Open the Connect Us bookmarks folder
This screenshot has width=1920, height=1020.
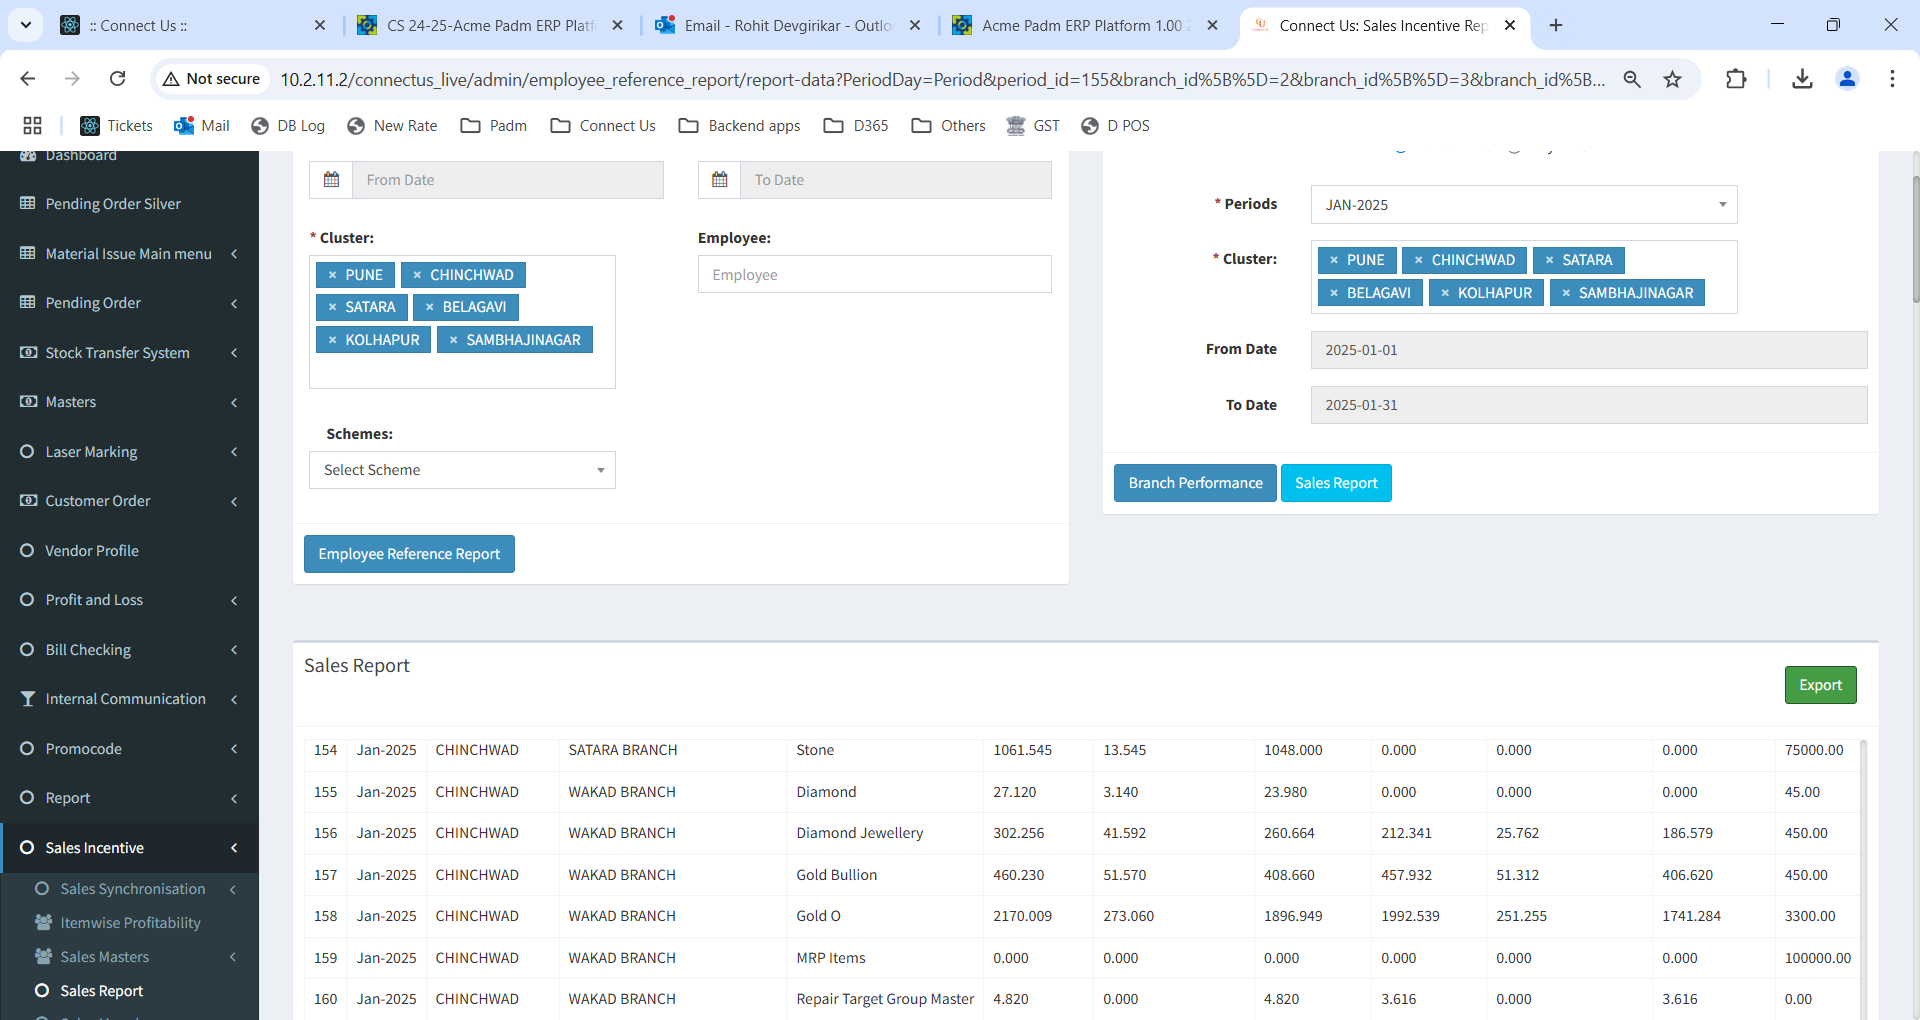click(x=603, y=125)
